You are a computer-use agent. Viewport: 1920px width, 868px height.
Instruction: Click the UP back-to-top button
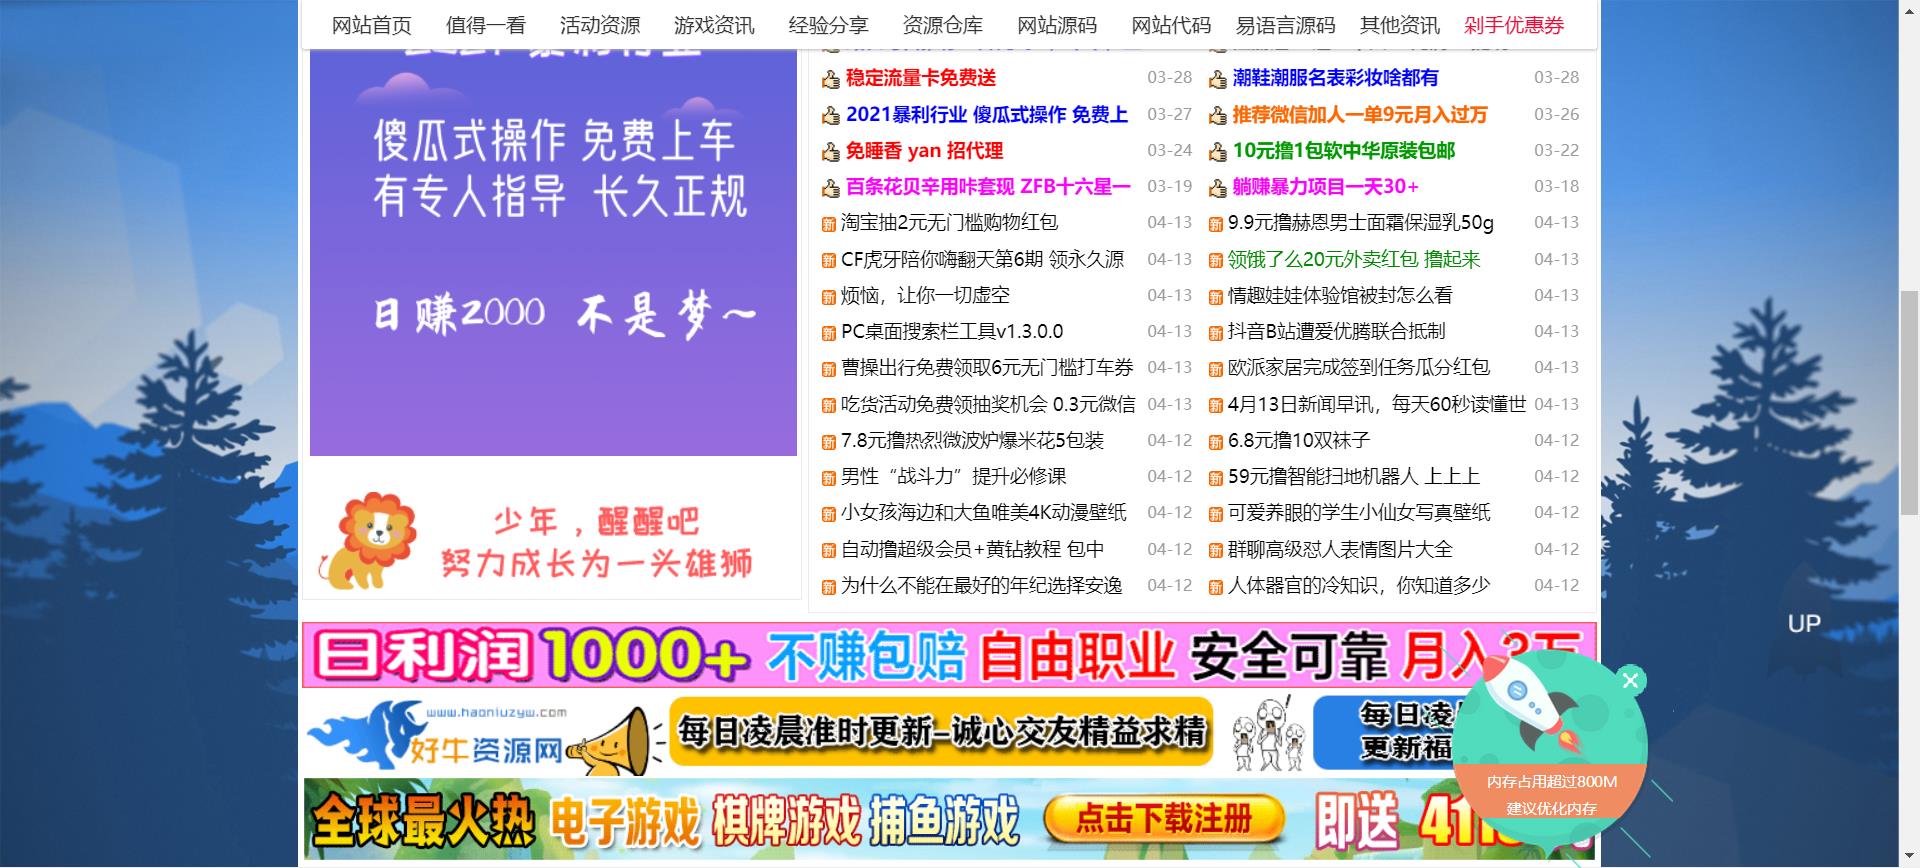click(x=1803, y=624)
